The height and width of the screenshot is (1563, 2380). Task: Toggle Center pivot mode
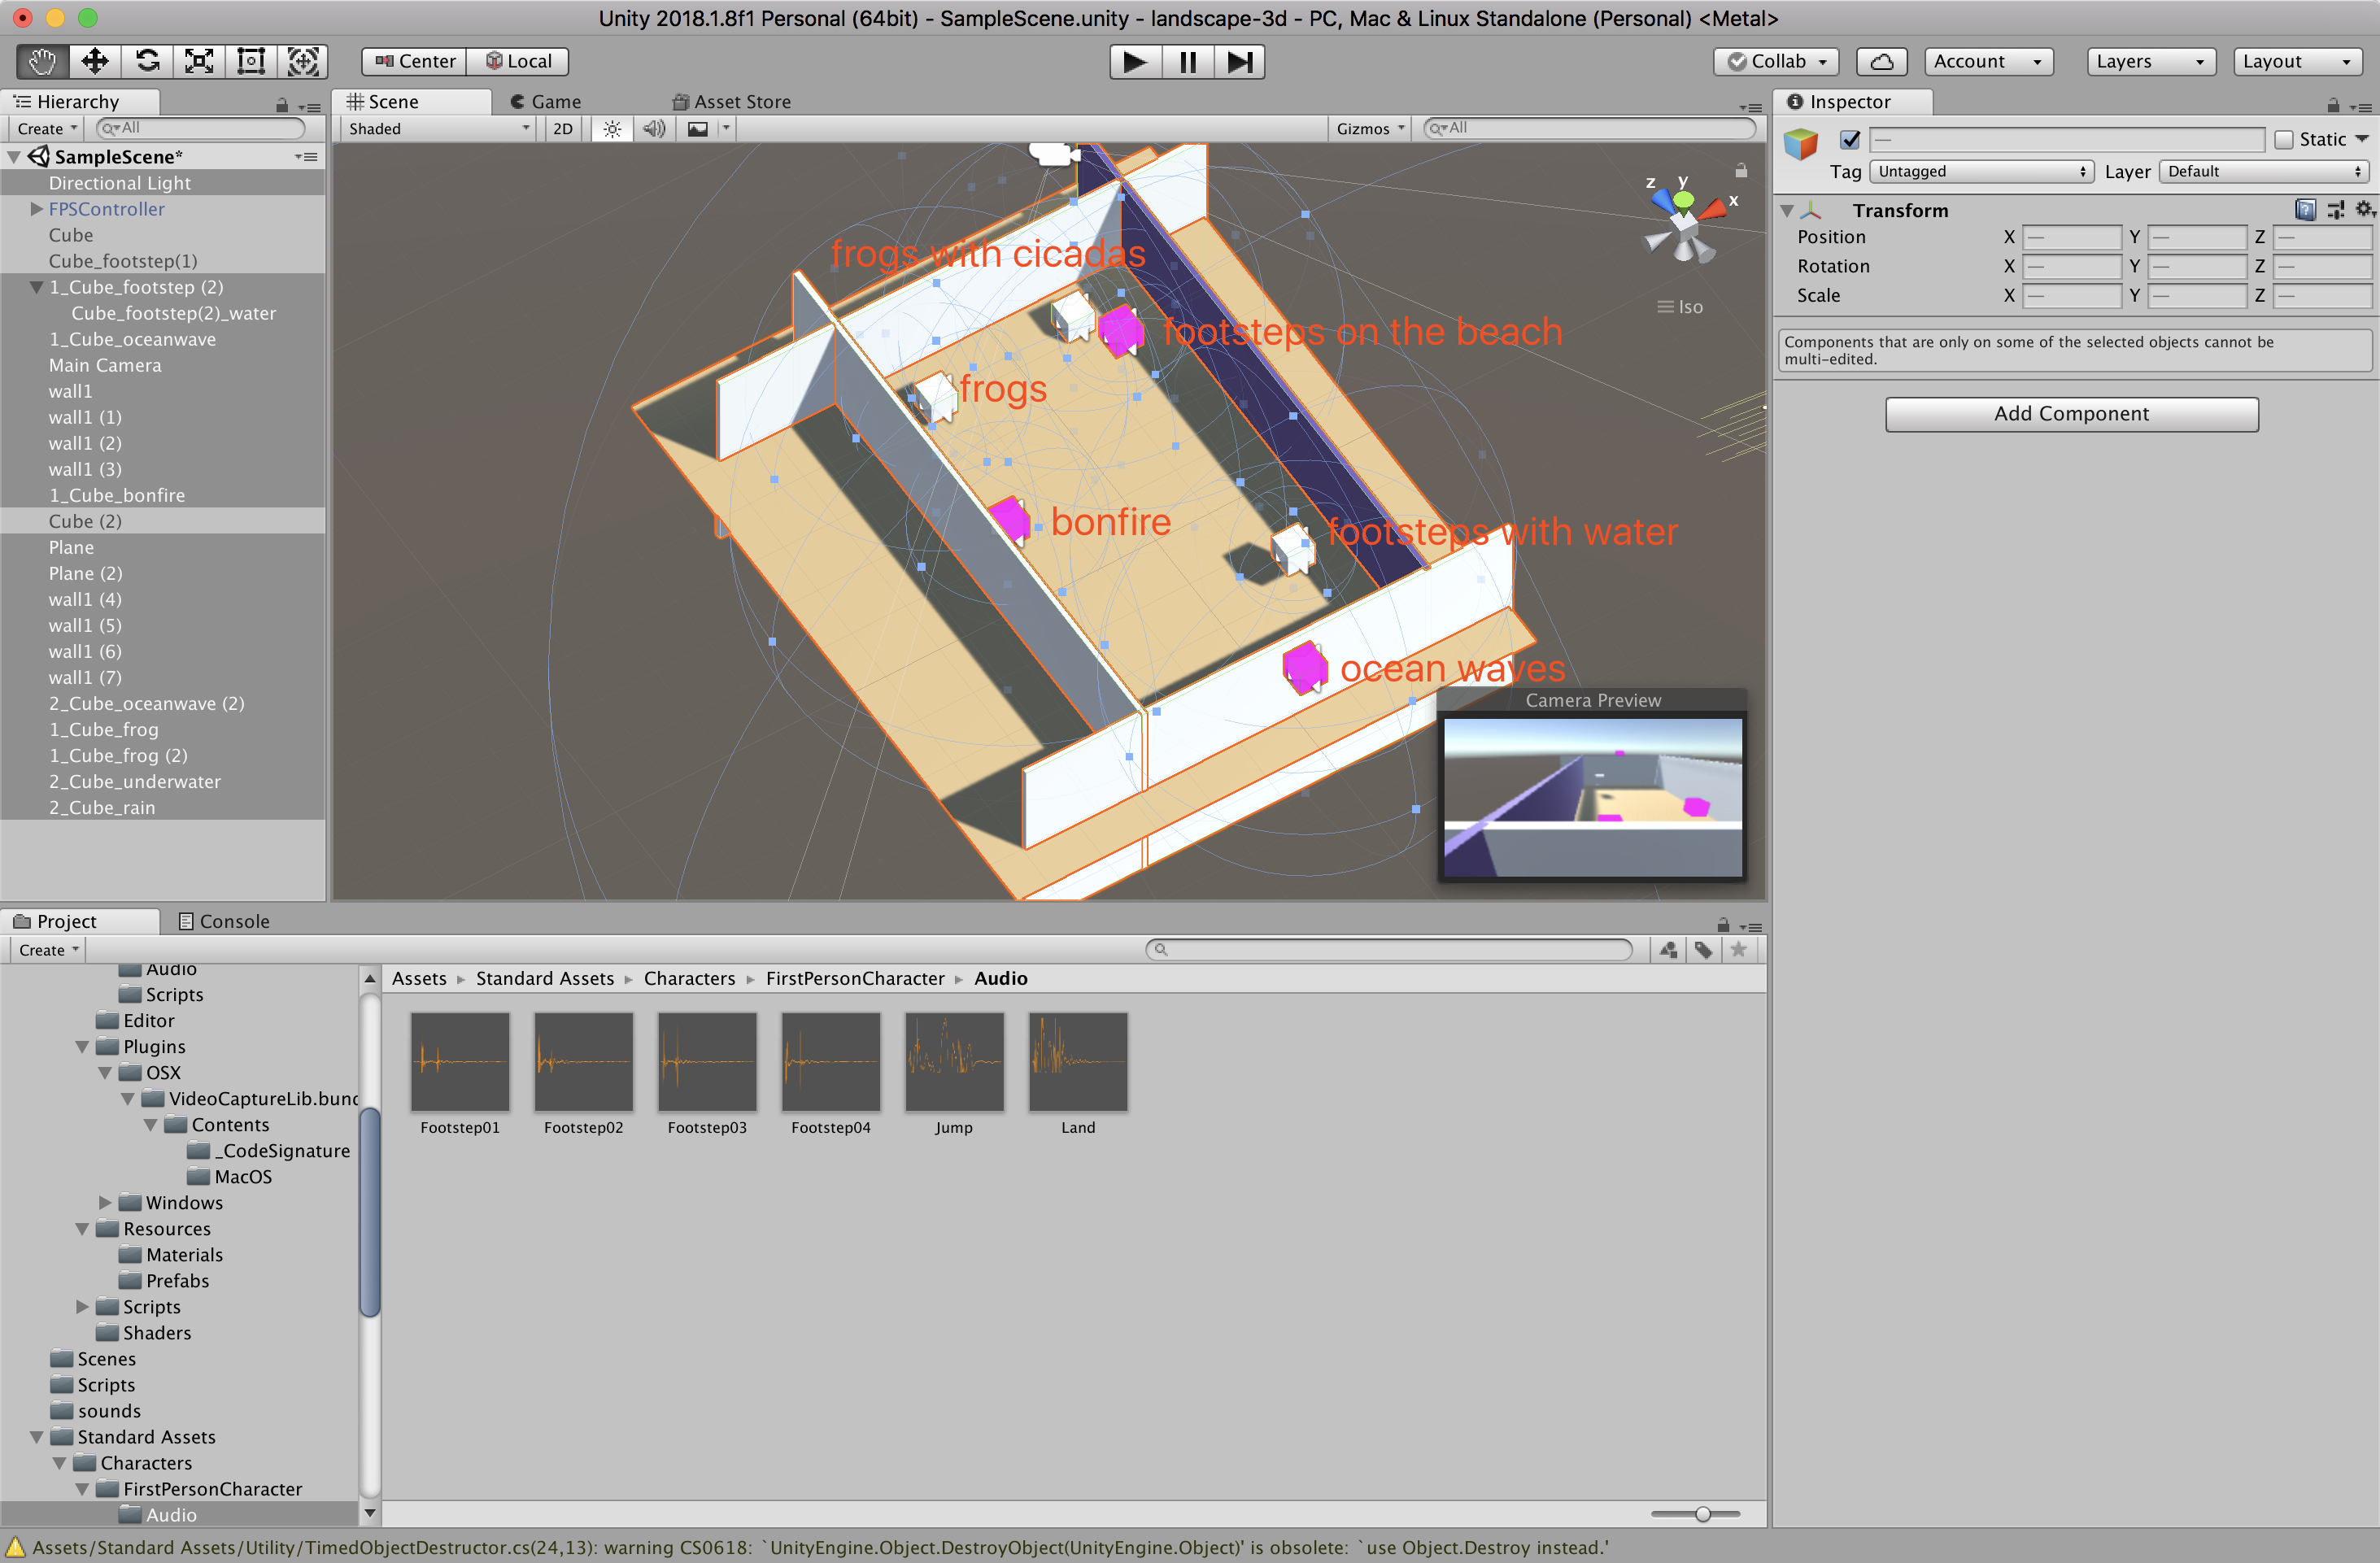coord(415,62)
